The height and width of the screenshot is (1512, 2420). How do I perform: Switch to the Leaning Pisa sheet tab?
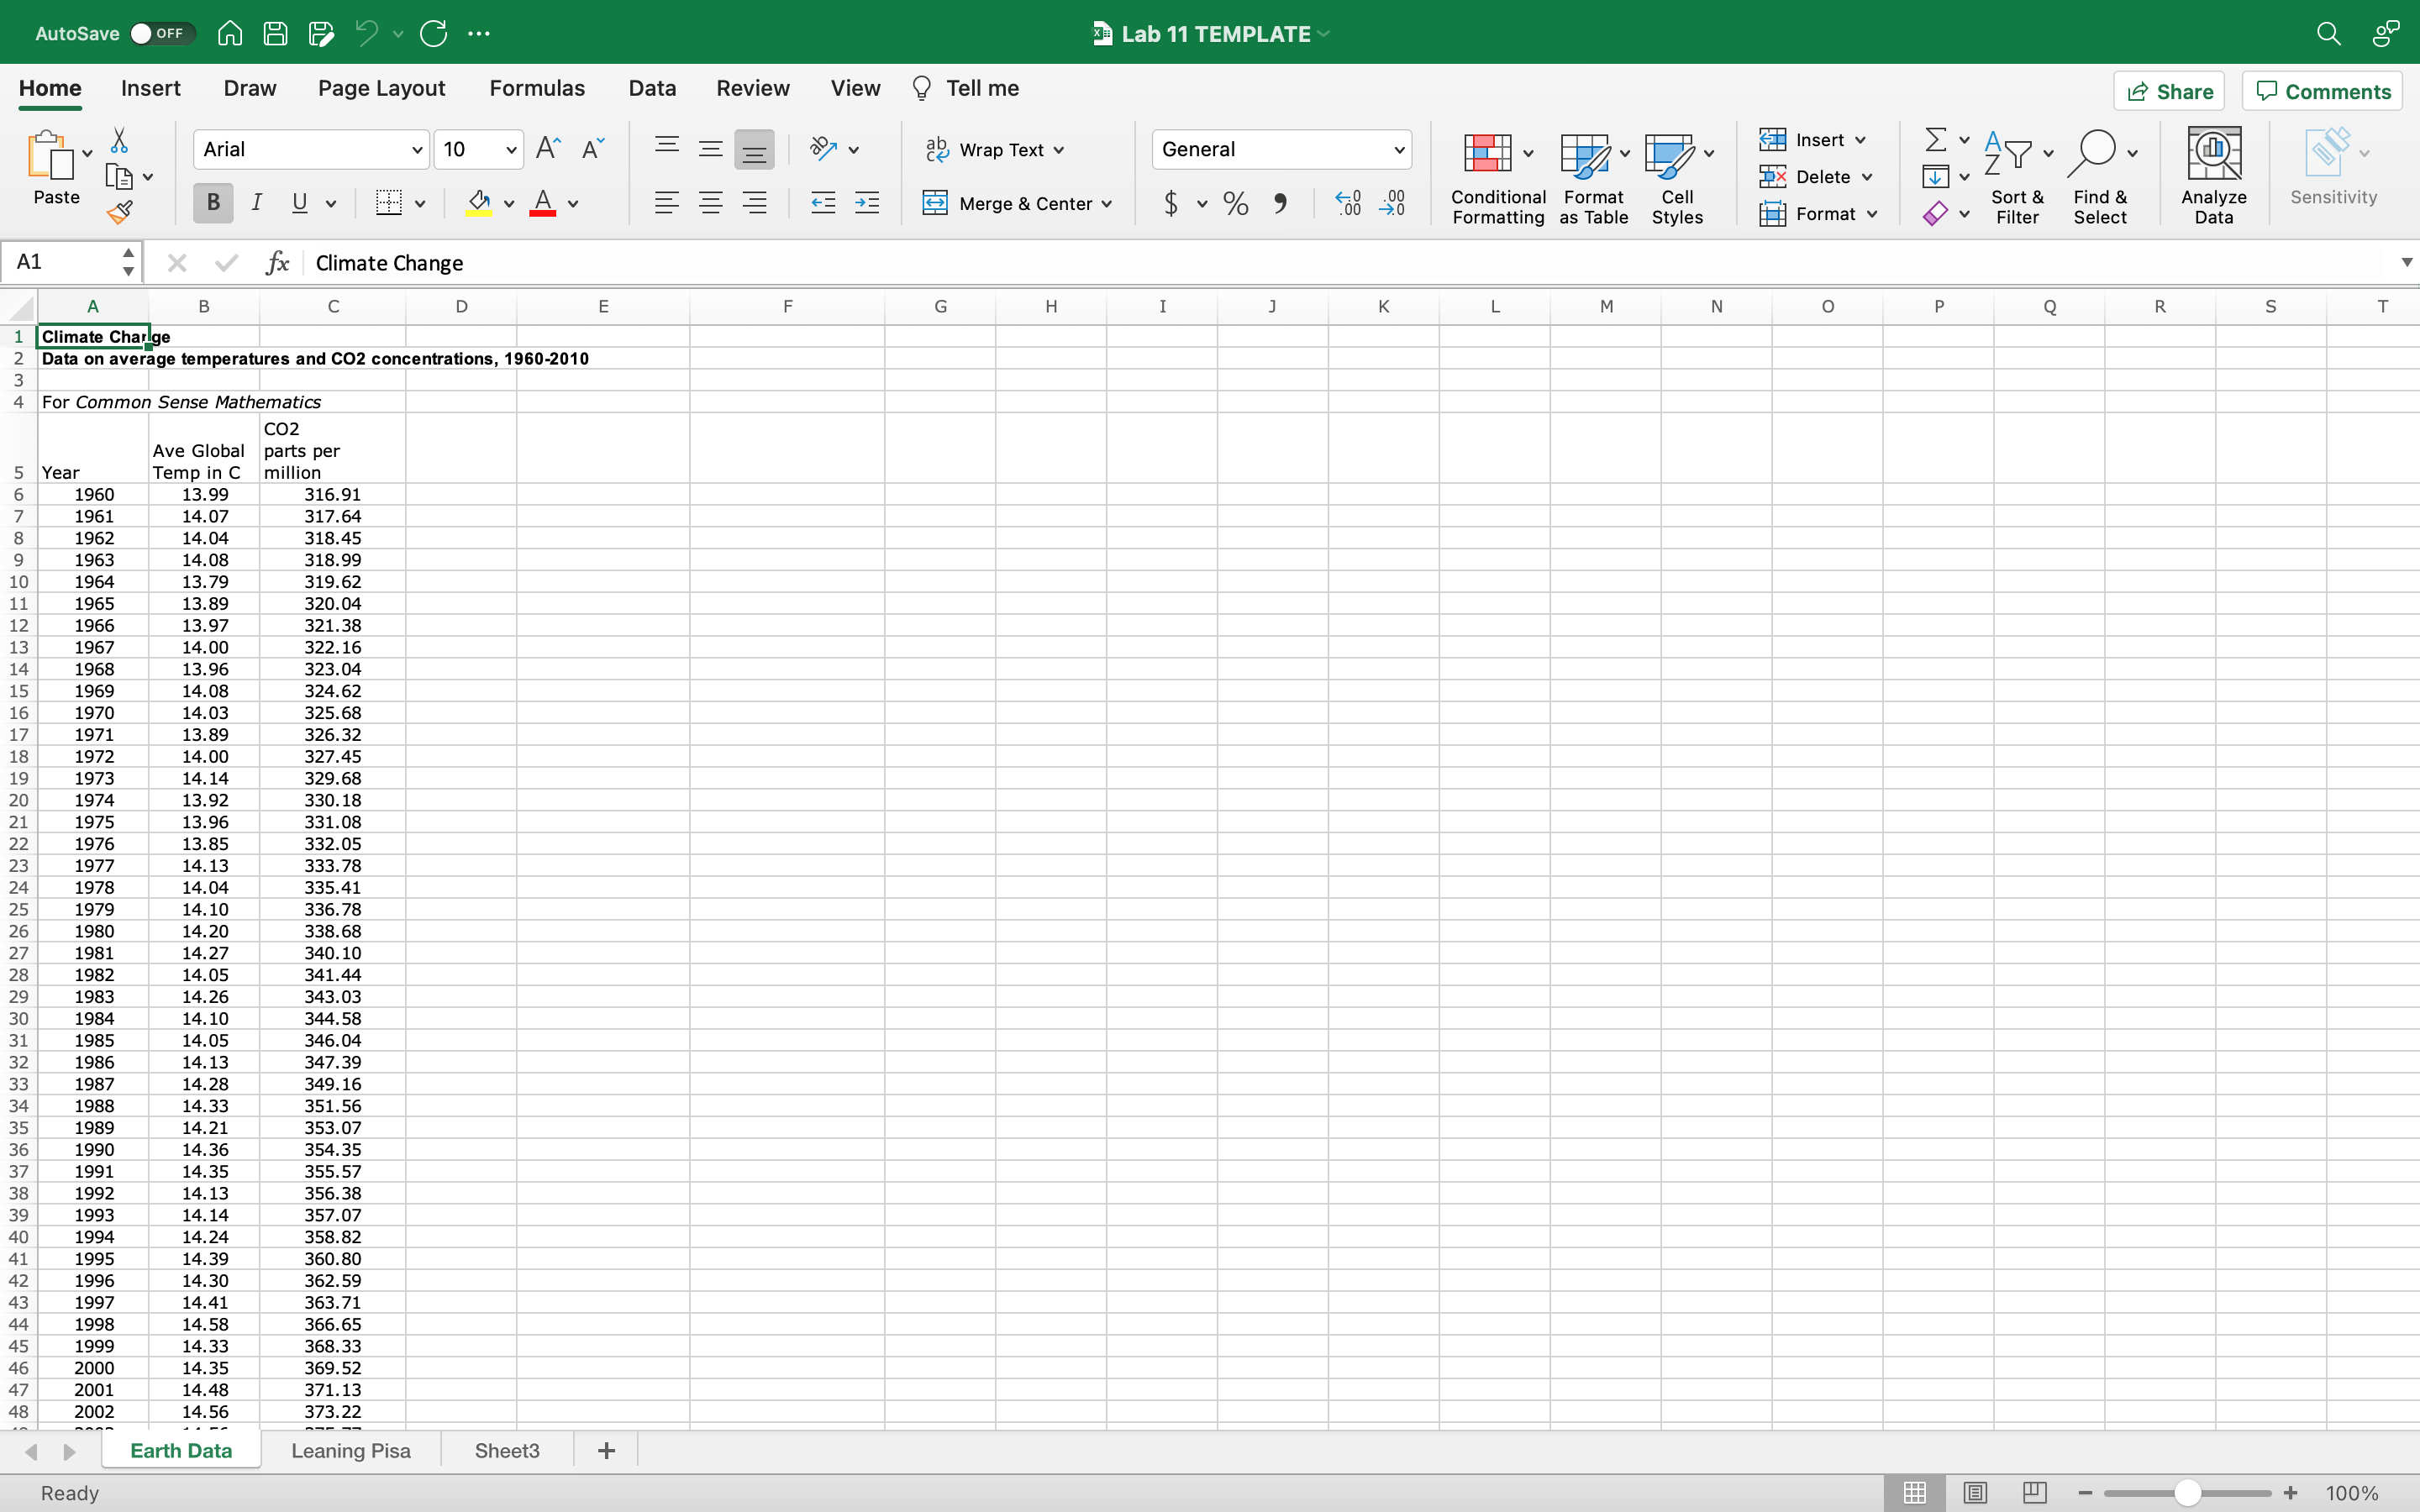tap(350, 1450)
